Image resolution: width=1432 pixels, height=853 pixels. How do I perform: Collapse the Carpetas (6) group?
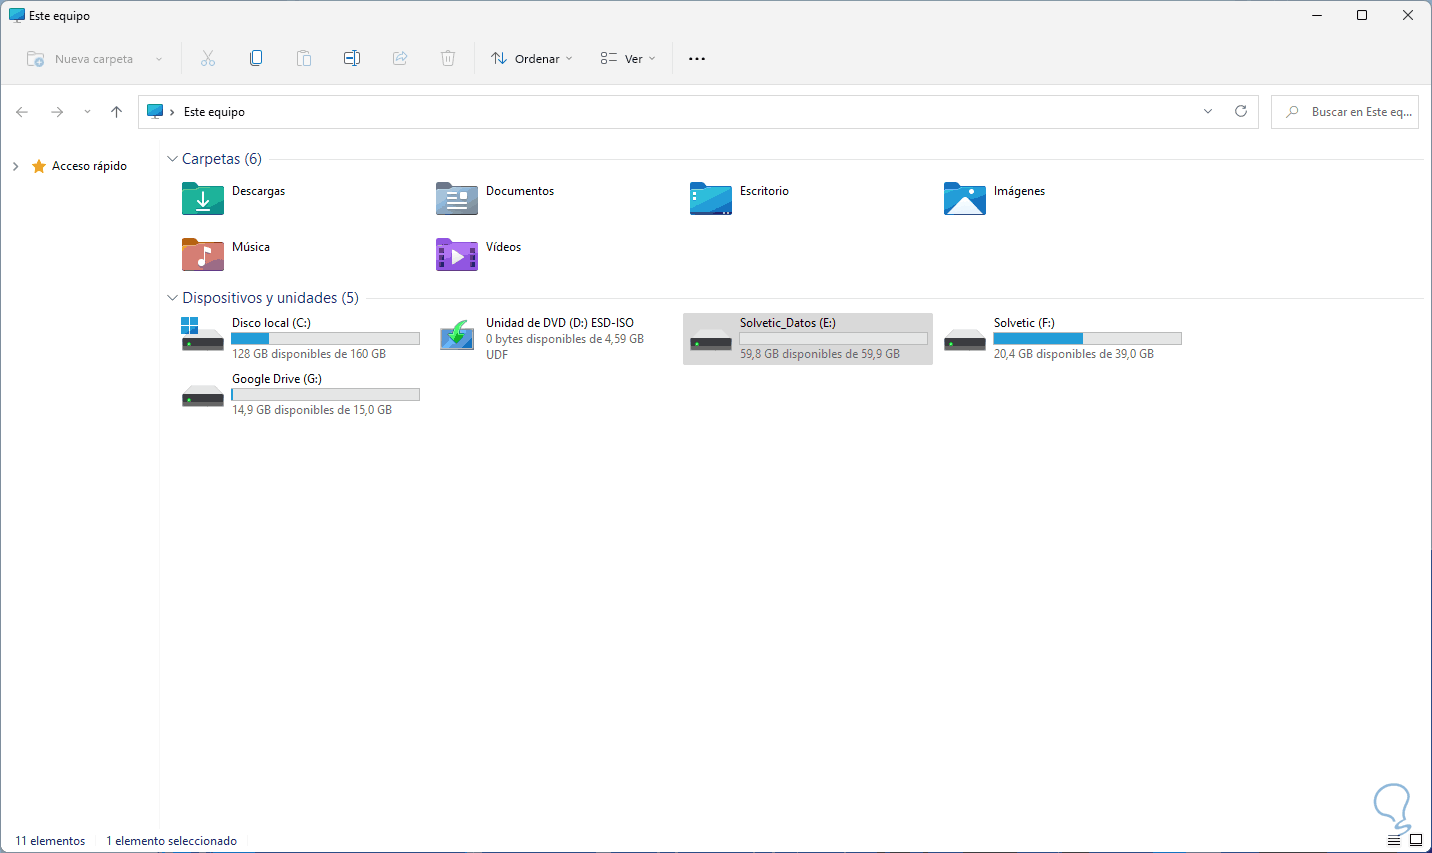172,159
